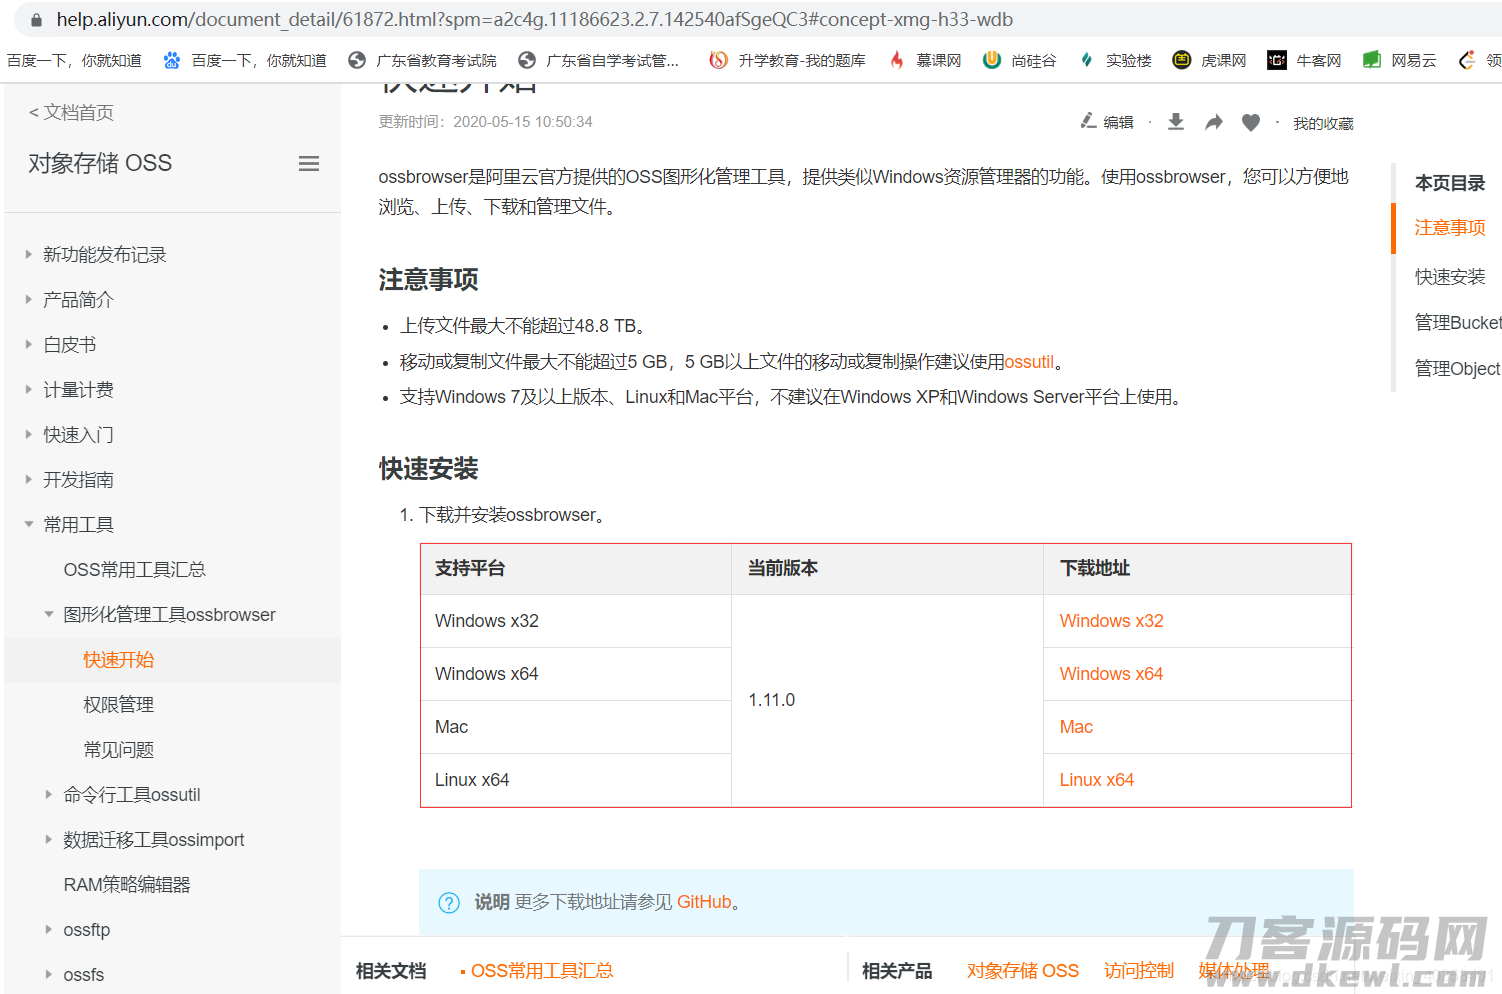Collapse the 常用工具 section

tap(29, 524)
